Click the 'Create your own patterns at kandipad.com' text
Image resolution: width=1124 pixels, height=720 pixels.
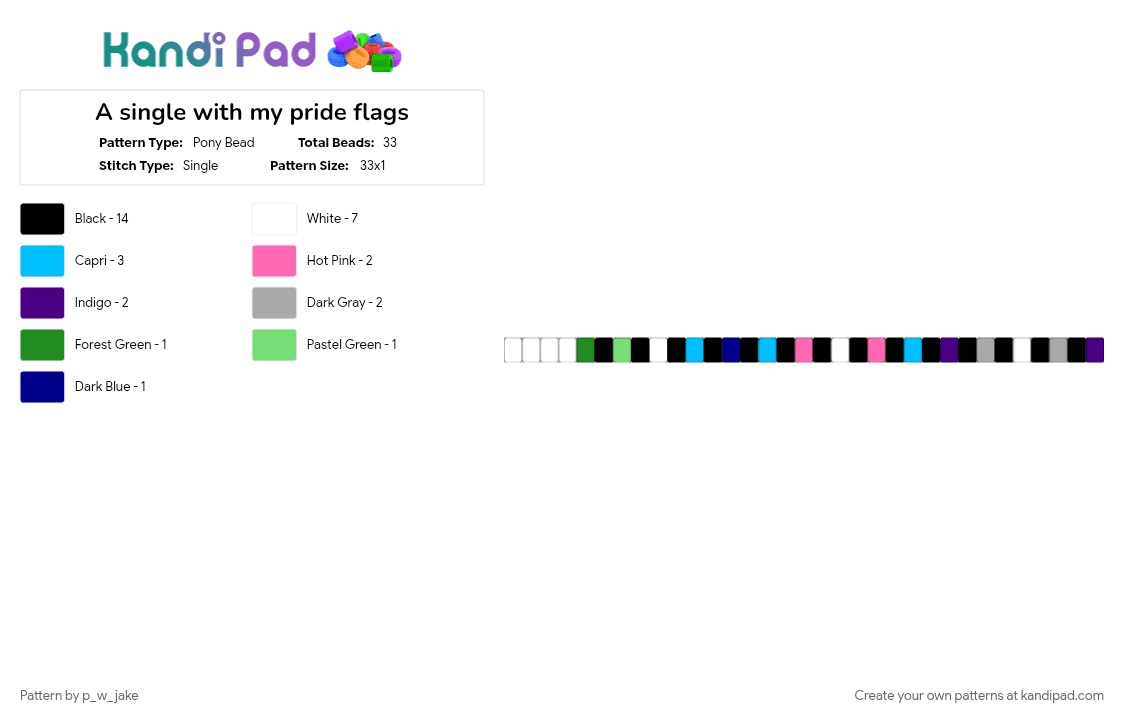pos(978,696)
